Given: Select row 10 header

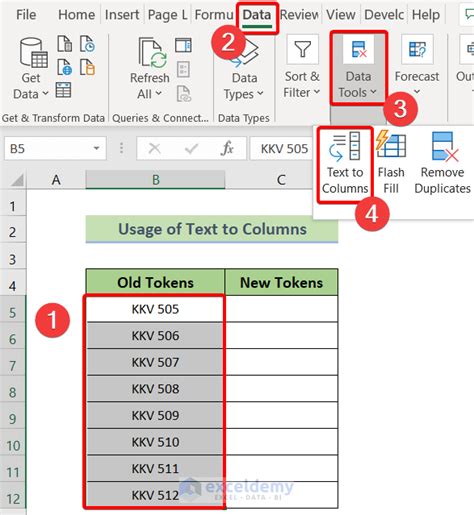Looking at the screenshot, I should [13, 445].
